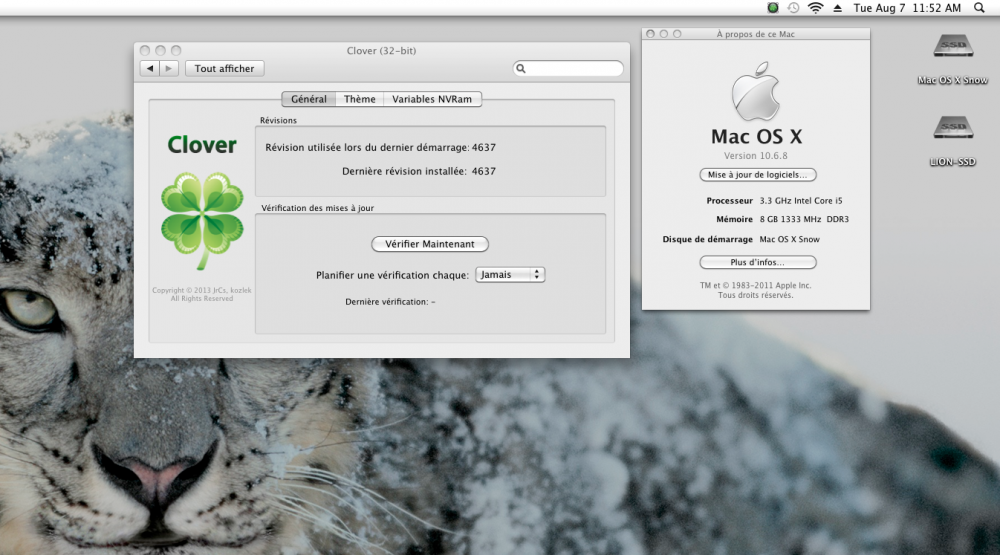Open the Time Machine menu bar icon
The width and height of the screenshot is (1000, 555).
(x=793, y=8)
